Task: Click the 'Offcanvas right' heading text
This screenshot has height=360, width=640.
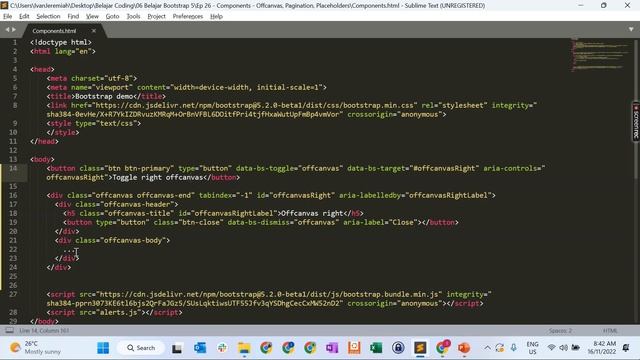Action: (x=312, y=213)
